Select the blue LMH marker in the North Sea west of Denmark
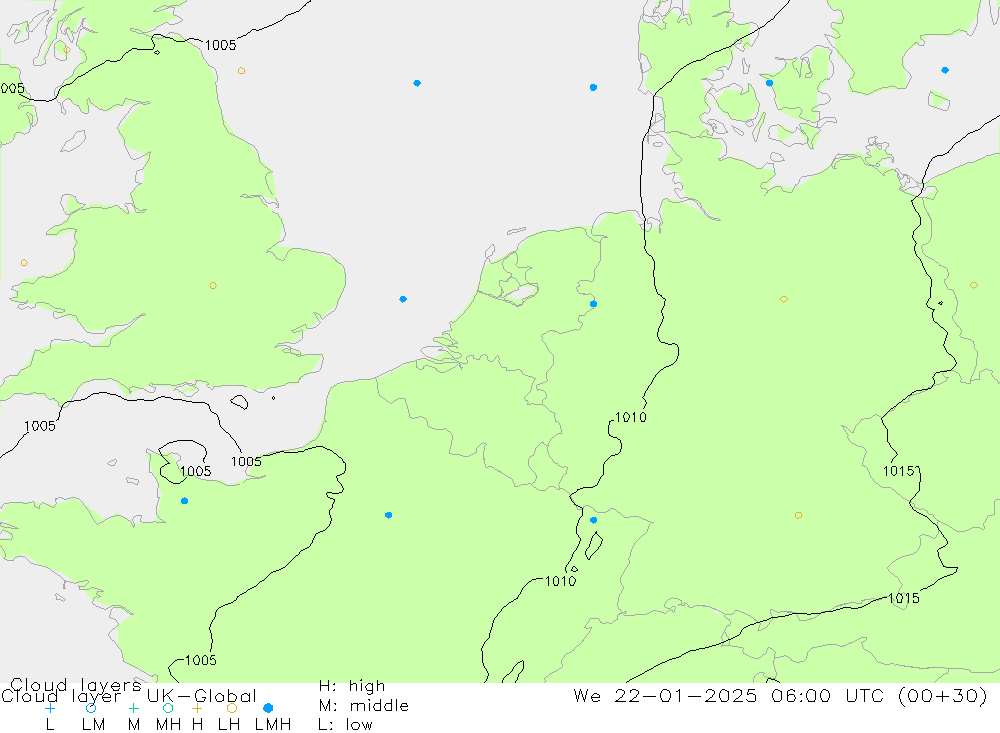Viewport: 1000px width, 733px height. (594, 87)
